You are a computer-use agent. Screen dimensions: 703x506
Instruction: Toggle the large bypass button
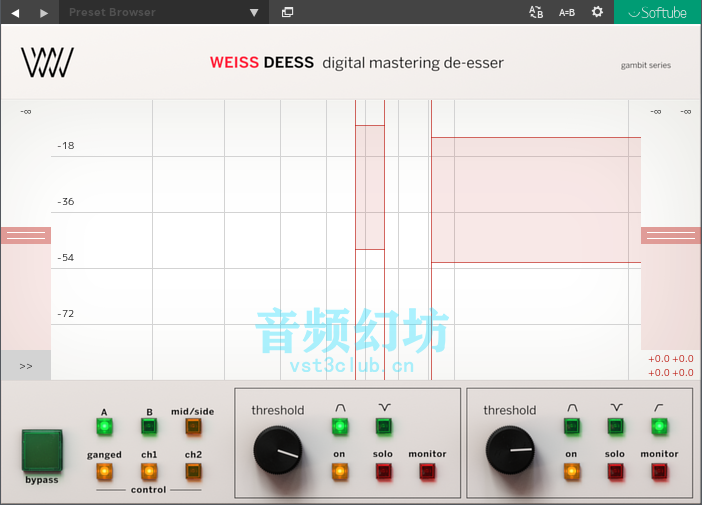click(x=42, y=450)
